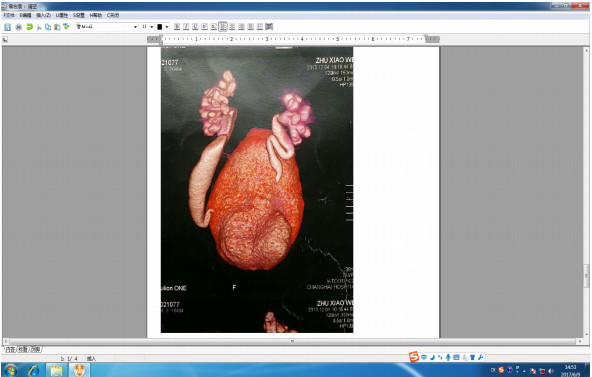Click the Cut scissors icon
The height and width of the screenshot is (377, 592).
(39, 27)
